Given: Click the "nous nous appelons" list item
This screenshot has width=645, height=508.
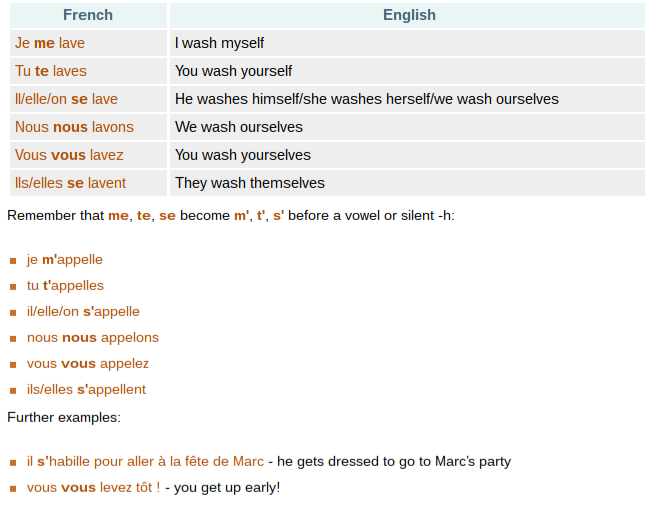Looking at the screenshot, I should [x=93, y=338].
